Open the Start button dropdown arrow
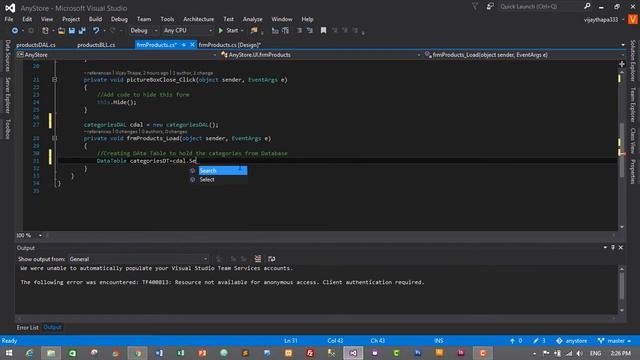 click(242, 31)
